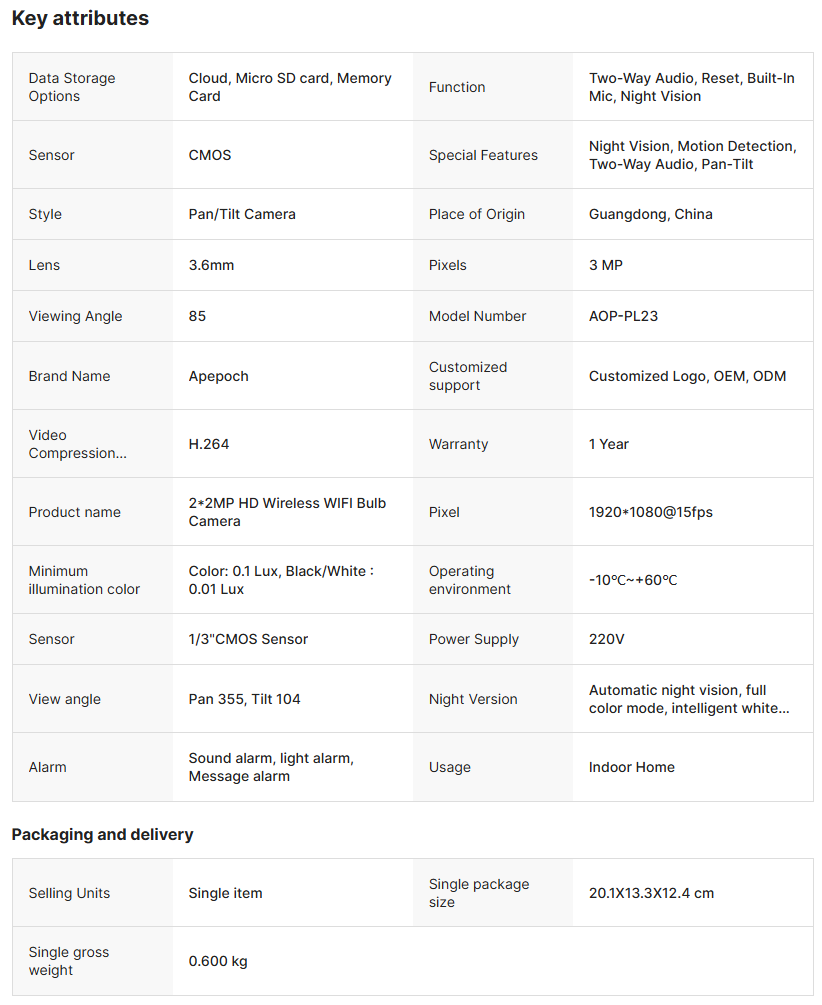Click the 1 Year warranty value
822x1005 pixels.
[609, 444]
